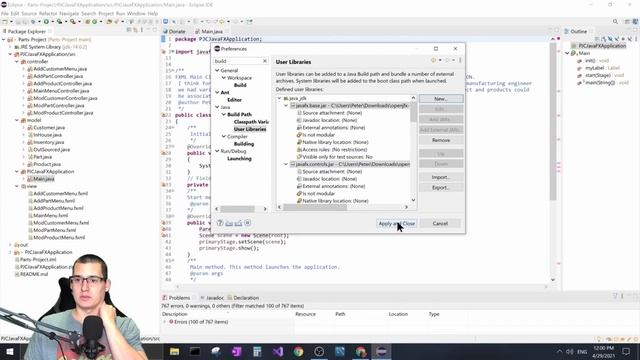Click Apply and Close
Image resolution: width=640 pixels, height=360 pixels.
396,223
